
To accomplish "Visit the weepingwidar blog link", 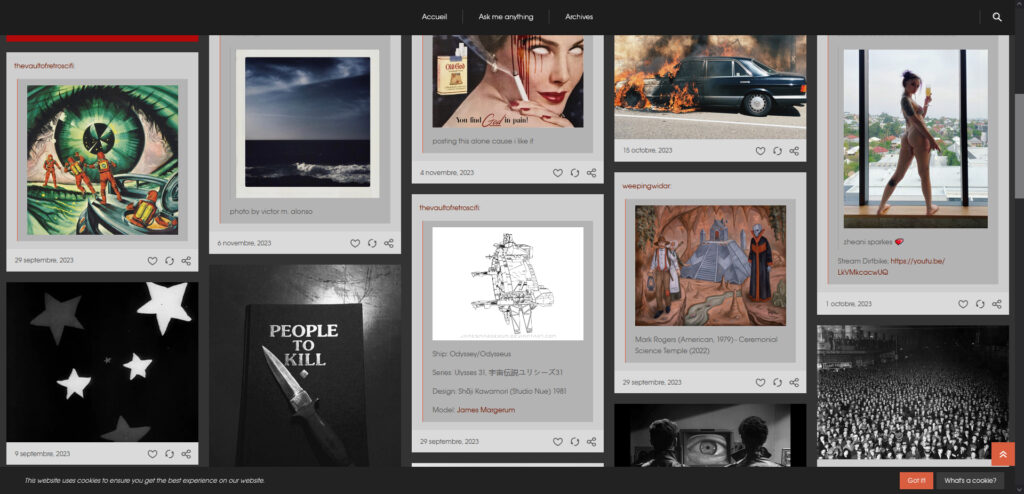I will click(x=647, y=186).
